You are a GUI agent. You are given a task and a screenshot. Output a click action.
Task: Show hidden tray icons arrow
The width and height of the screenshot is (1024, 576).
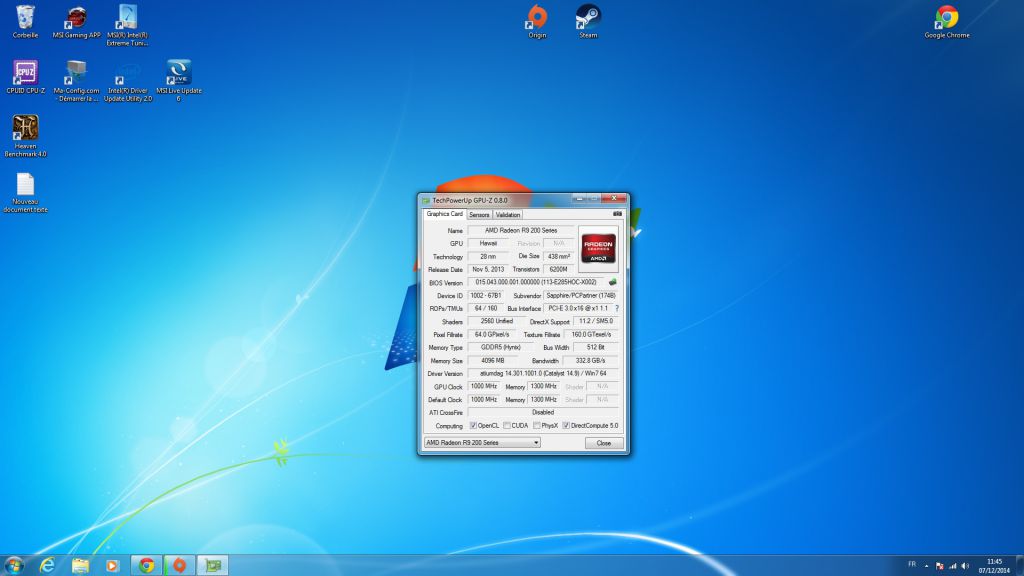point(926,566)
